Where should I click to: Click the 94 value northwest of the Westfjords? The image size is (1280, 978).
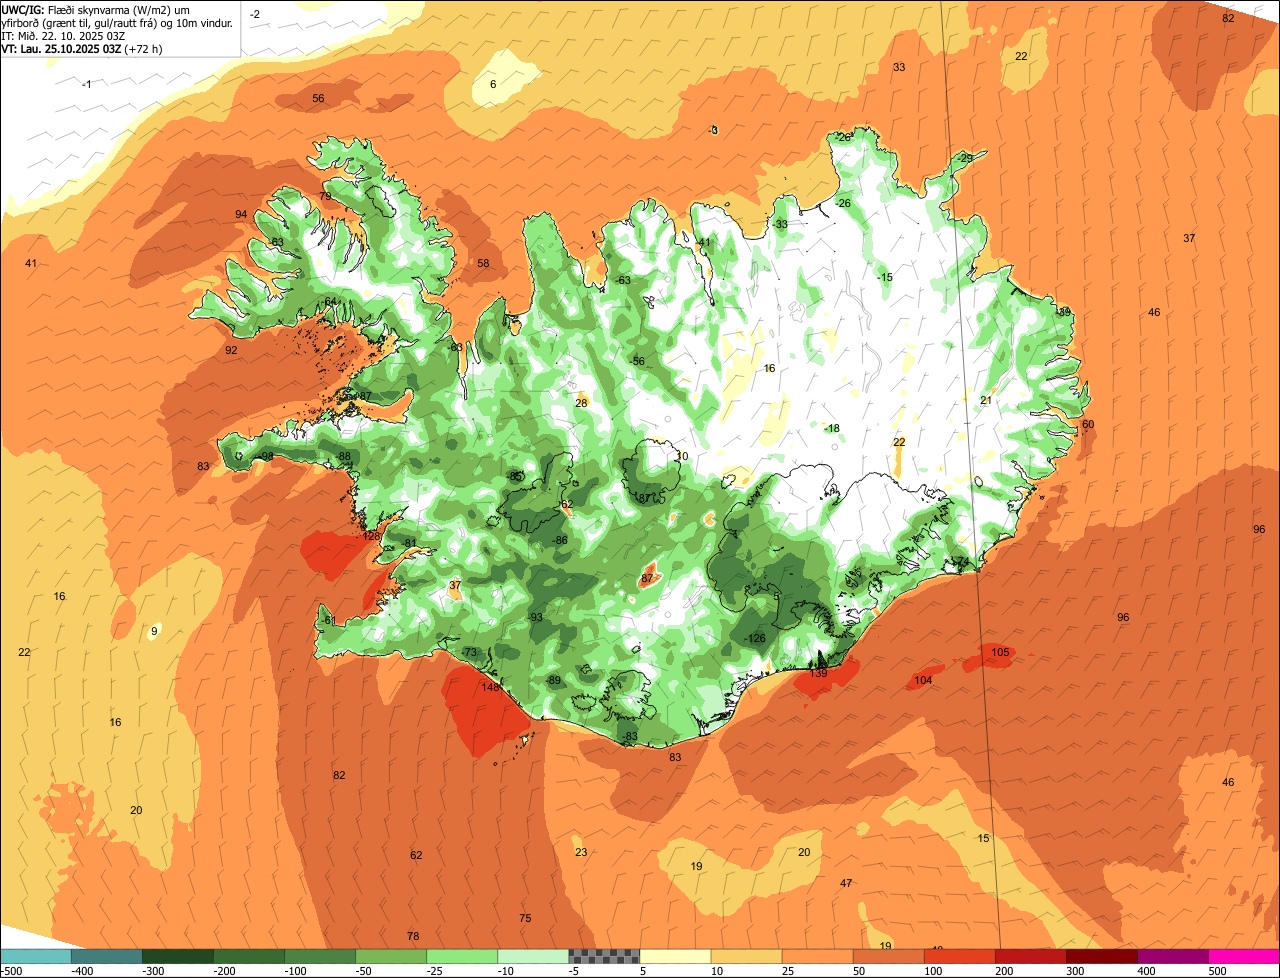[x=241, y=215]
